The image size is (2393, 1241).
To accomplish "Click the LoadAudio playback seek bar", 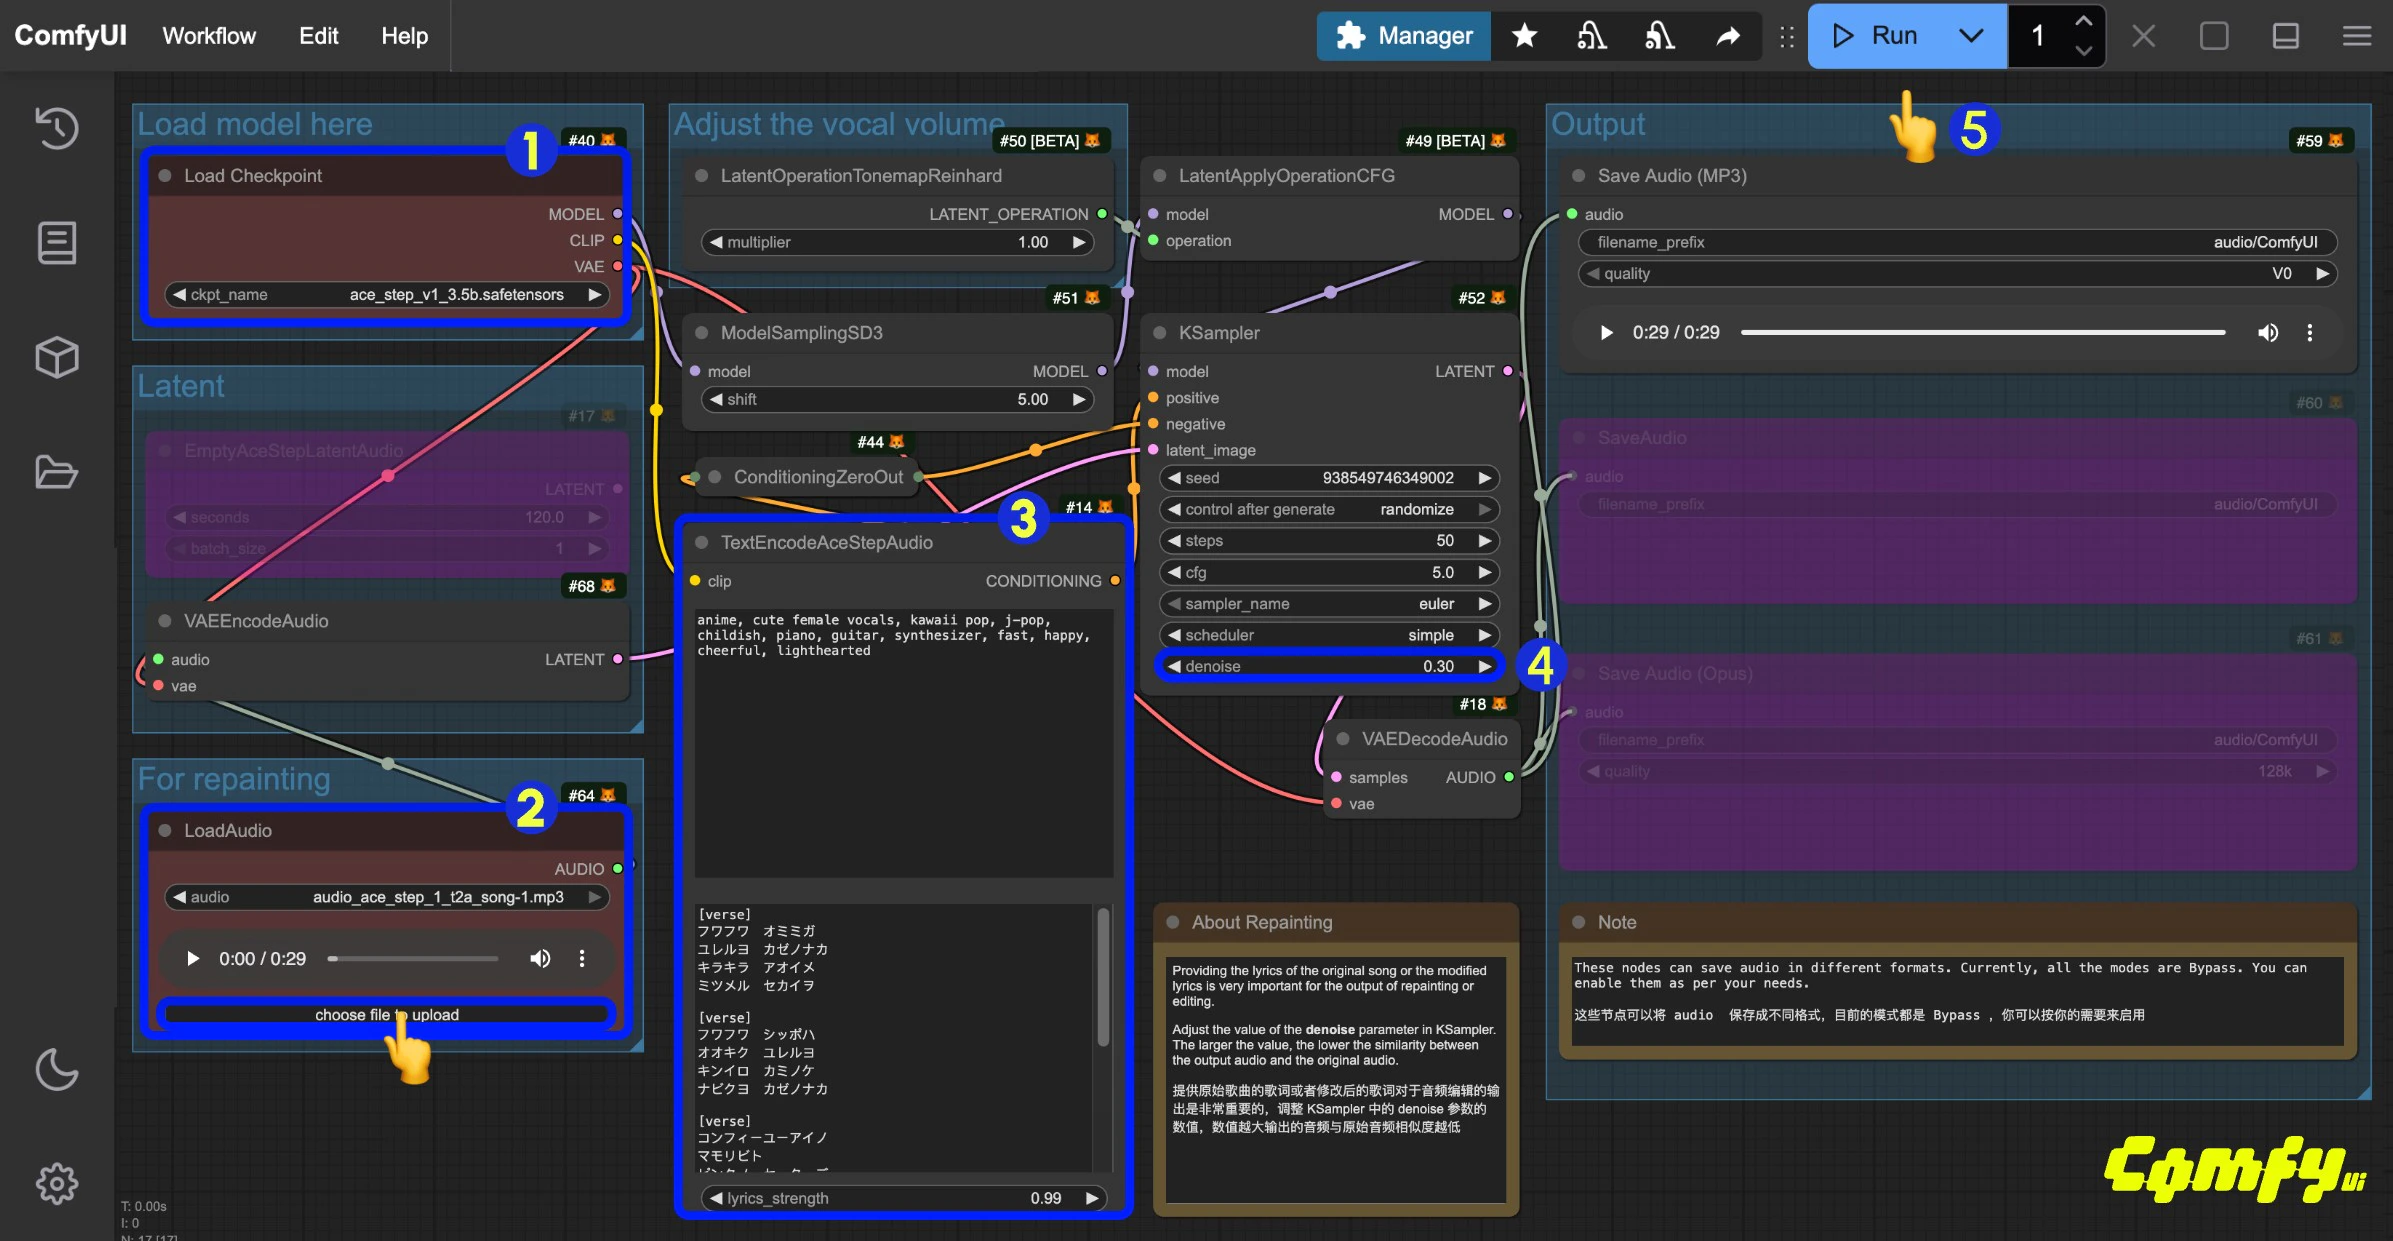I will coord(413,959).
